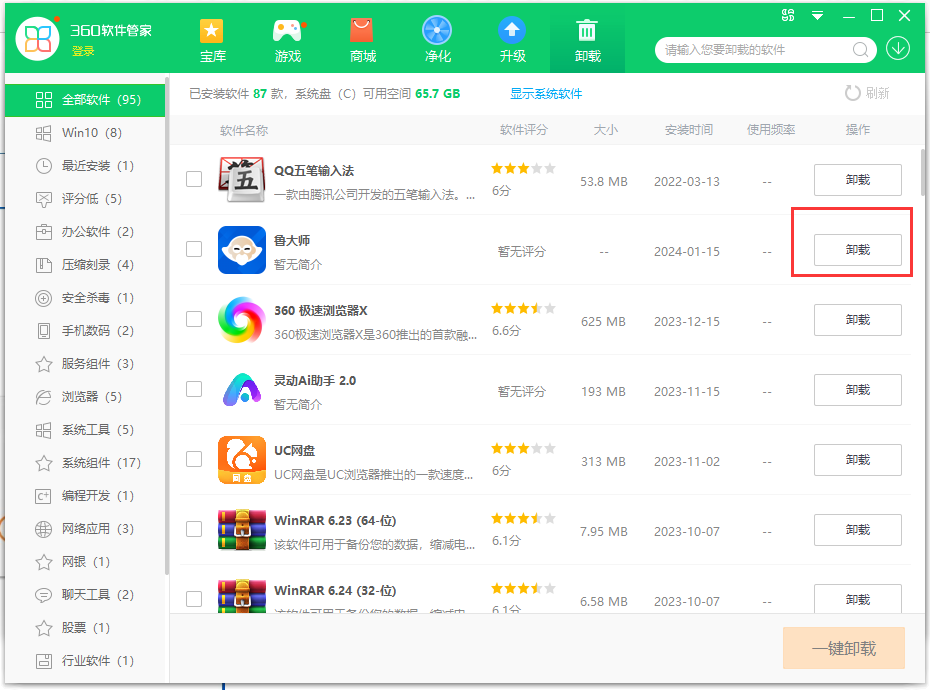
Task: Tick the checkbox for UC网盘
Action: click(x=194, y=459)
